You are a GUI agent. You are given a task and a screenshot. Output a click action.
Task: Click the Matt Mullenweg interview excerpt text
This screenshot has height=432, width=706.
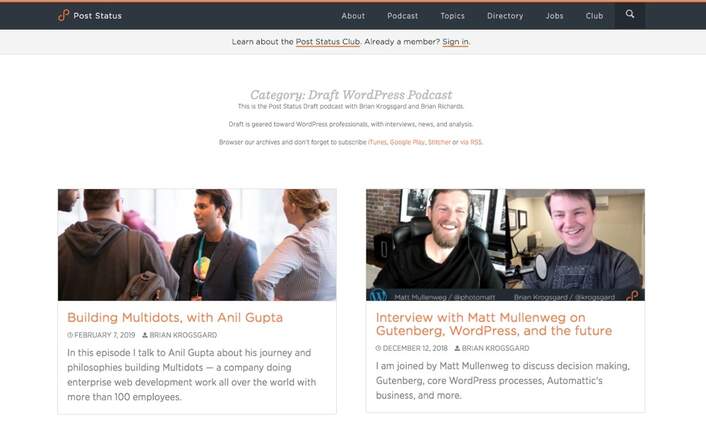tap(502, 381)
